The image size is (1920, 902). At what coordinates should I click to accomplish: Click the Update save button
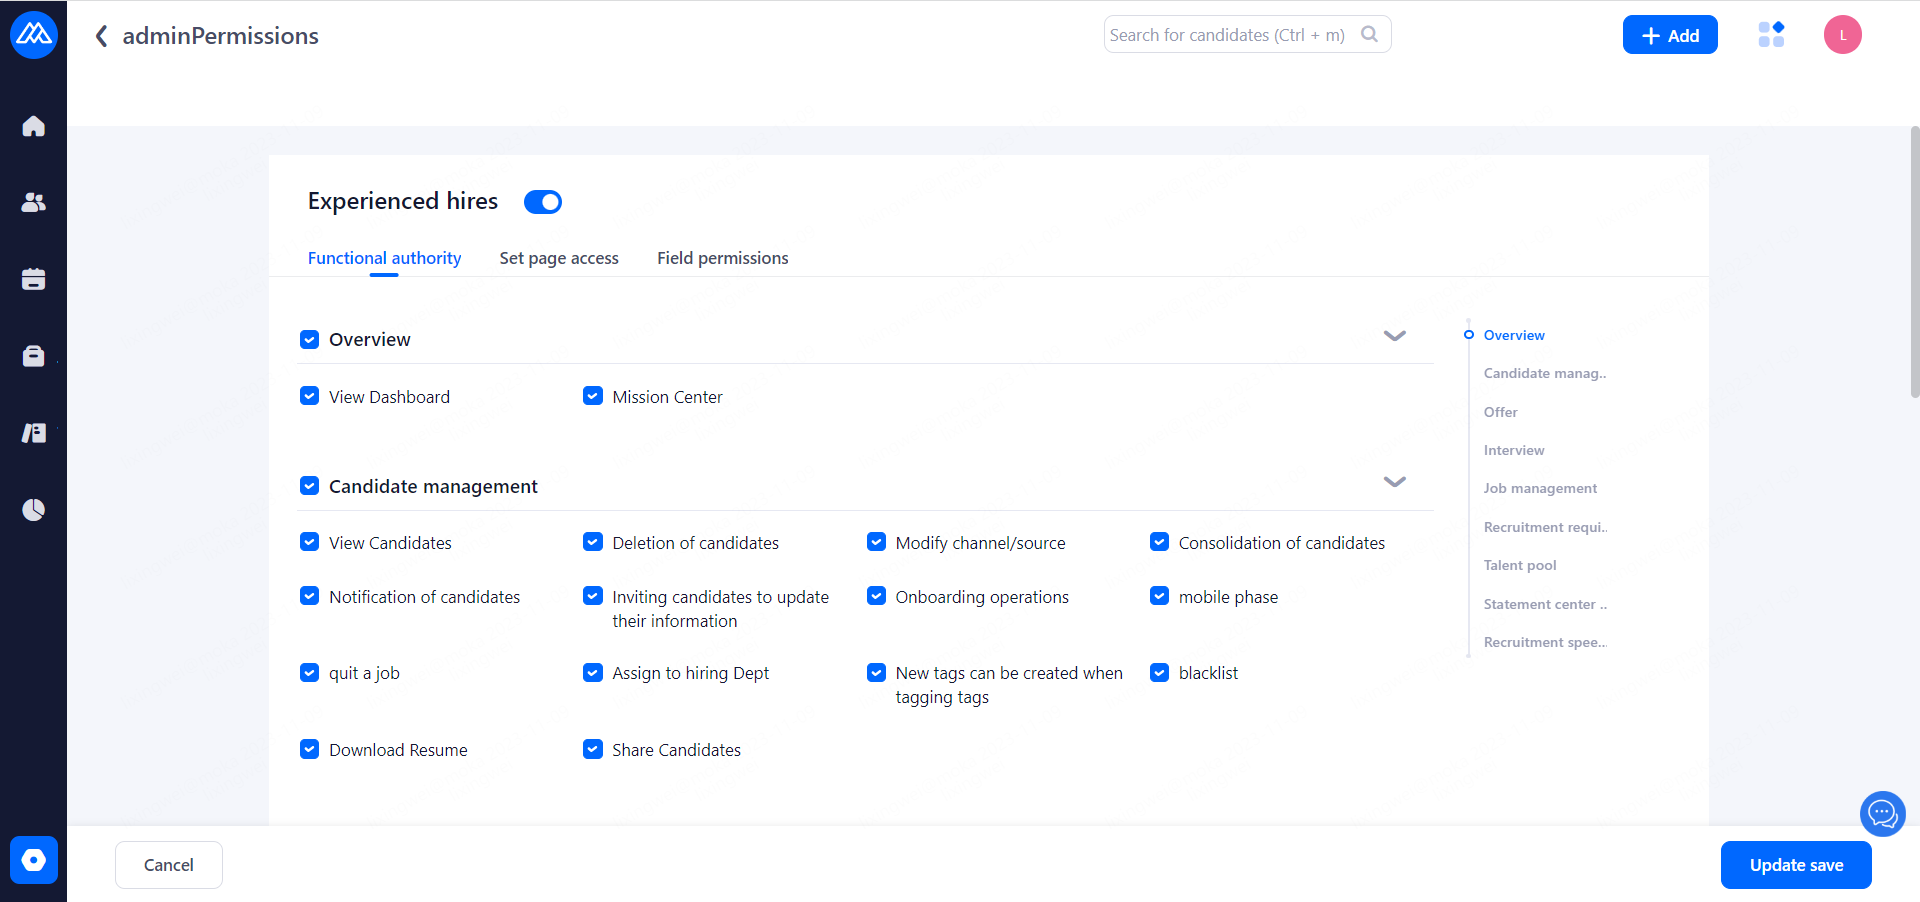[1795, 865]
